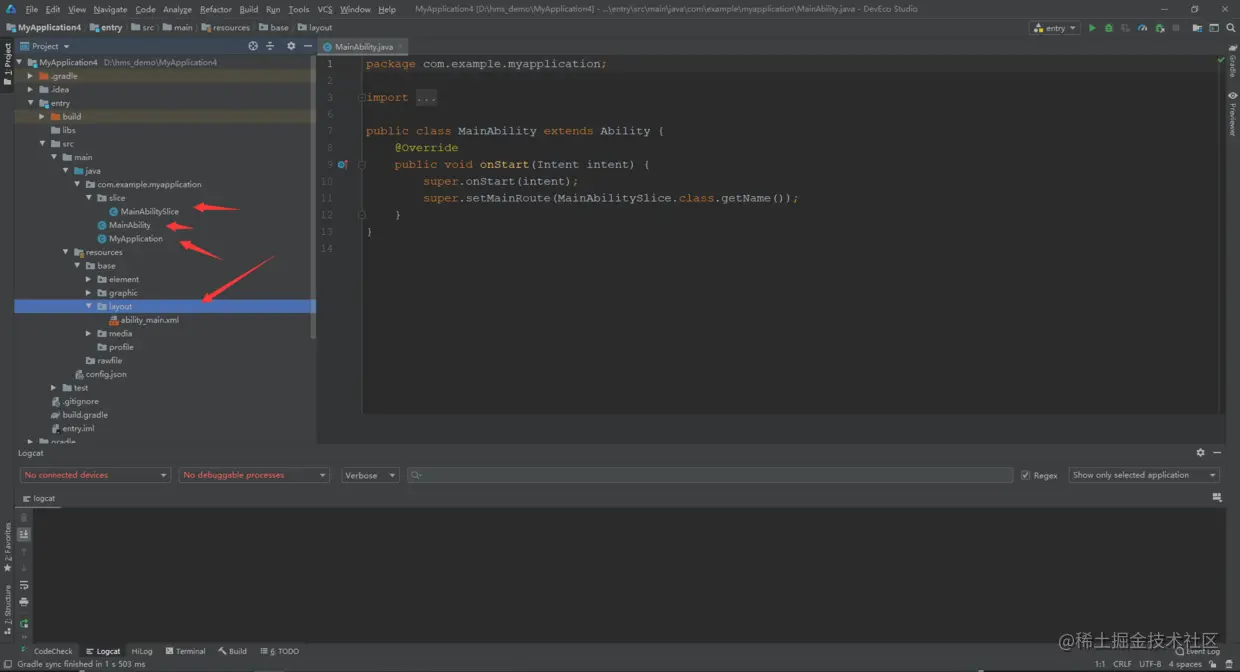This screenshot has height=672, width=1240.
Task: Click the grey Stop square in toolbar
Action: tap(1176, 28)
